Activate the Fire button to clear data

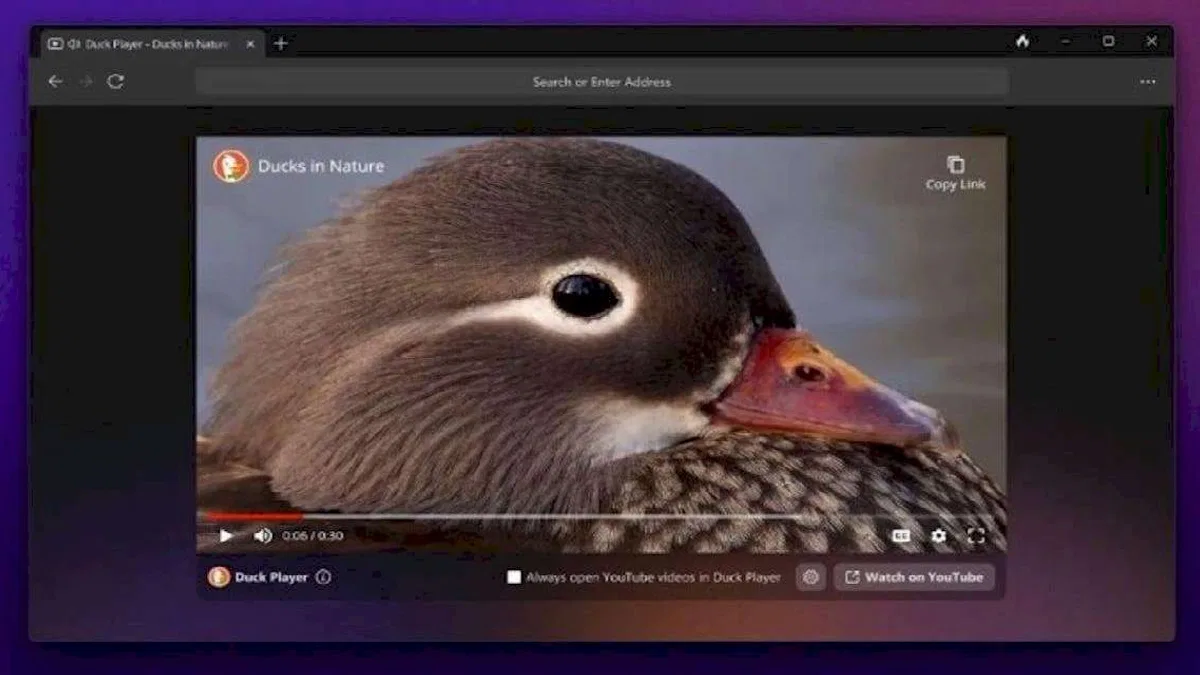click(1022, 42)
